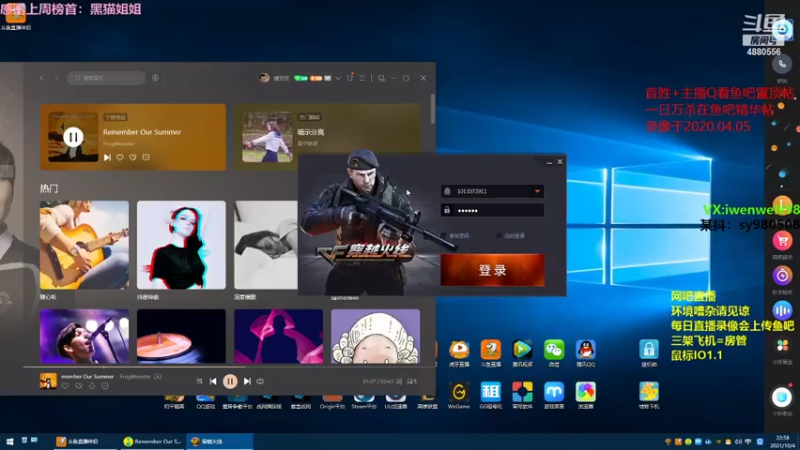Pause playback in bottom player bar
The image size is (800, 450).
coord(230,381)
